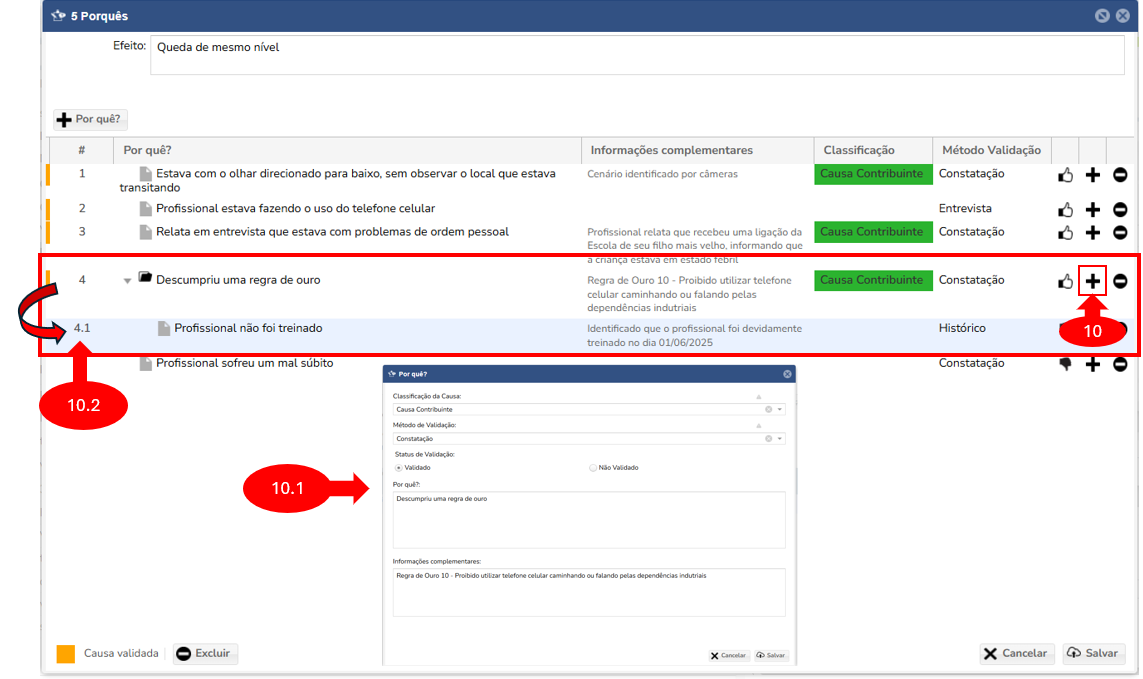1143x679 pixels.
Task: Select row 'Profissional não foi treinado'
Action: pyautogui.click(x=590, y=335)
